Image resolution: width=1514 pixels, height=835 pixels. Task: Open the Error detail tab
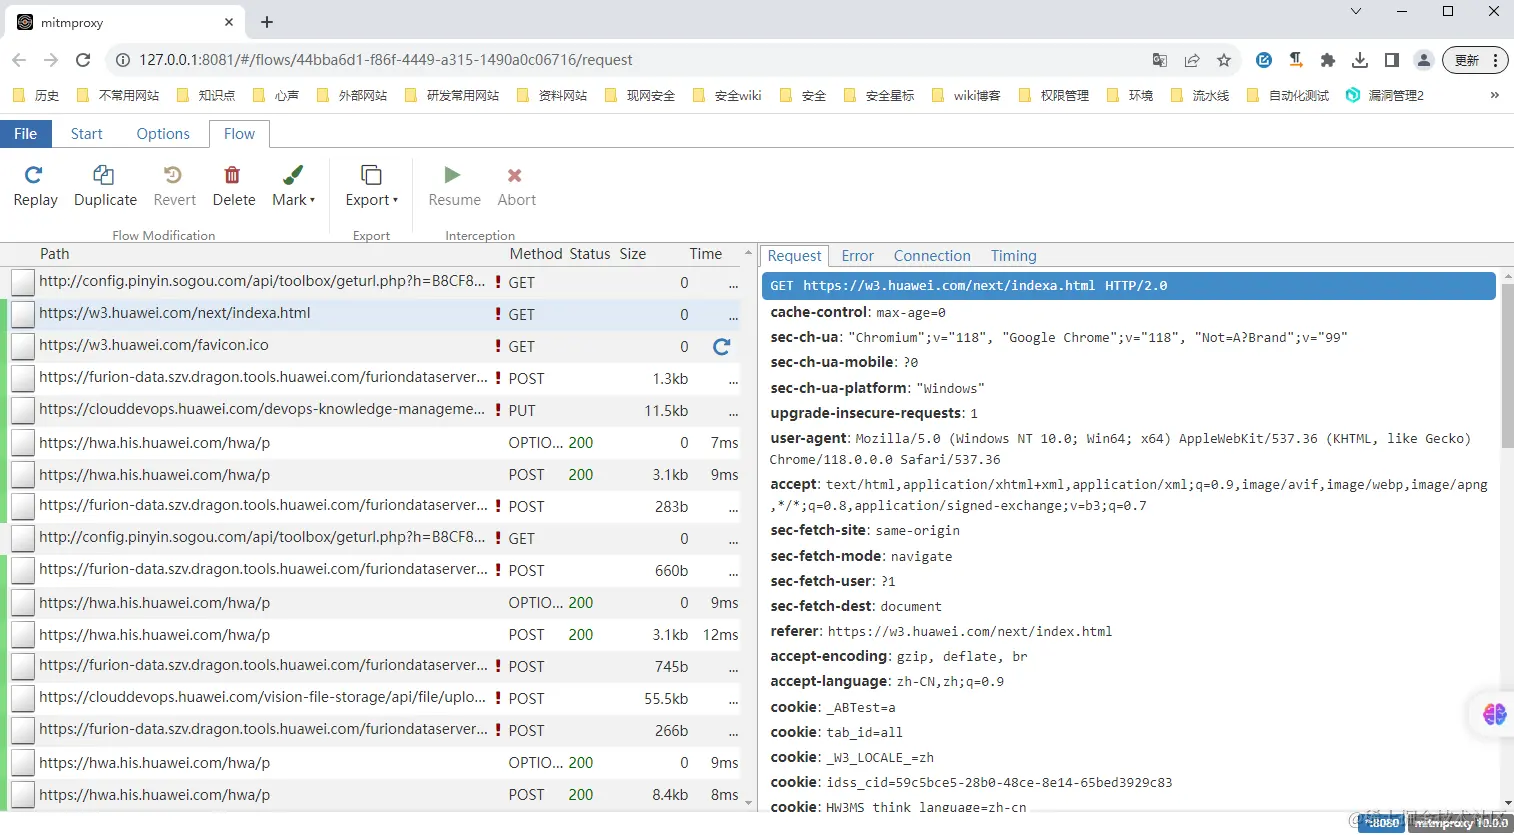pos(857,256)
